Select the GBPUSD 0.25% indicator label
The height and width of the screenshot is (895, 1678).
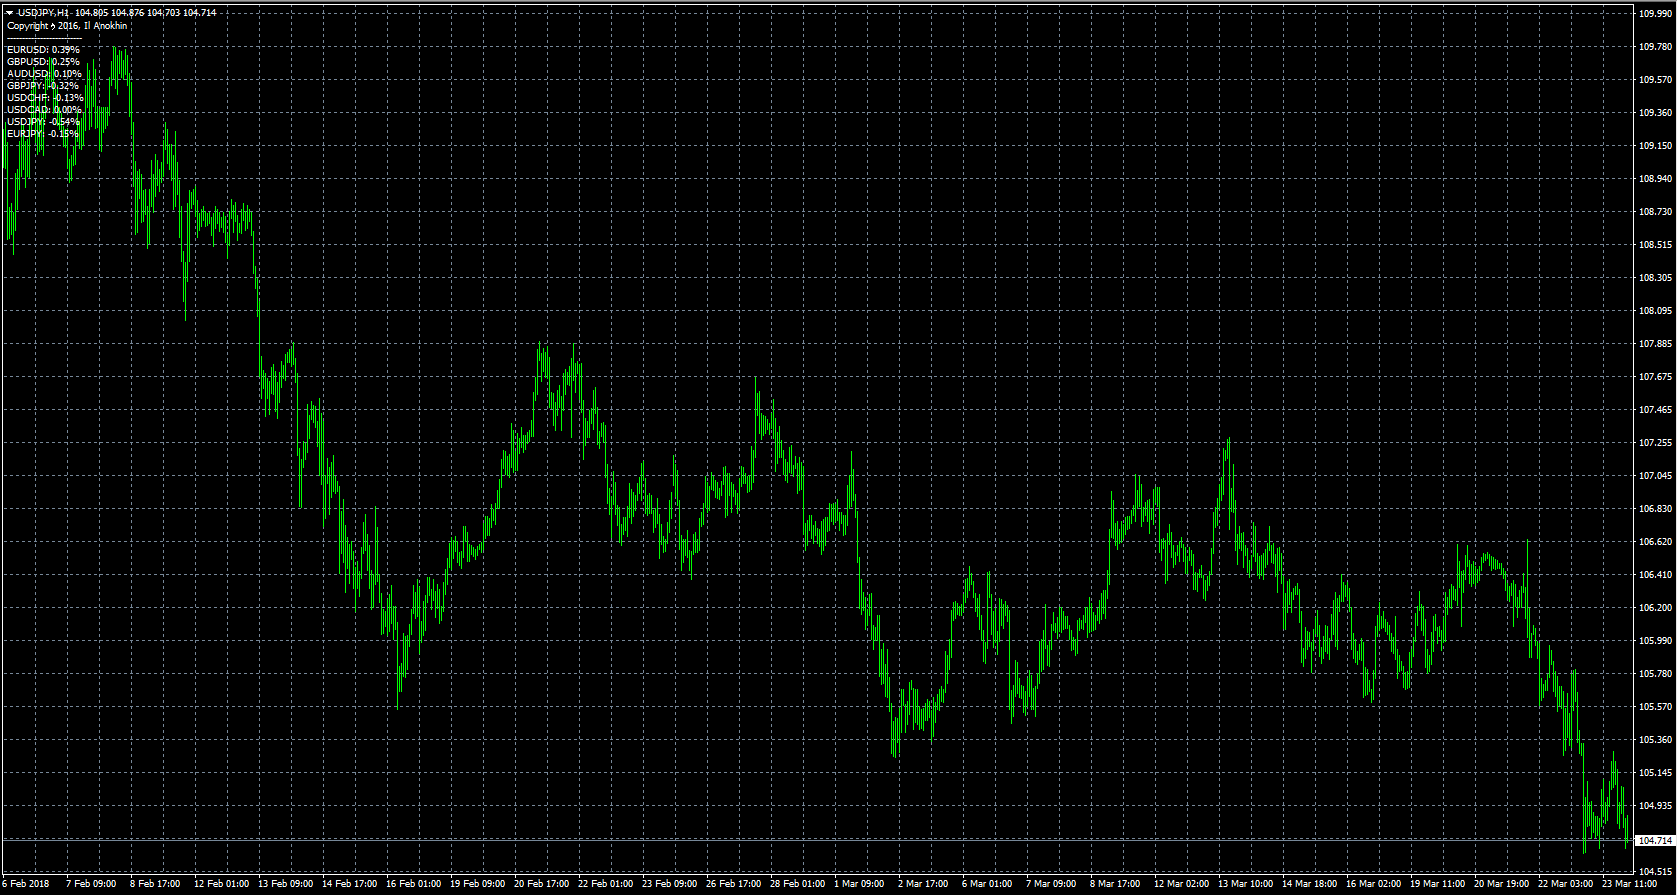(43, 62)
